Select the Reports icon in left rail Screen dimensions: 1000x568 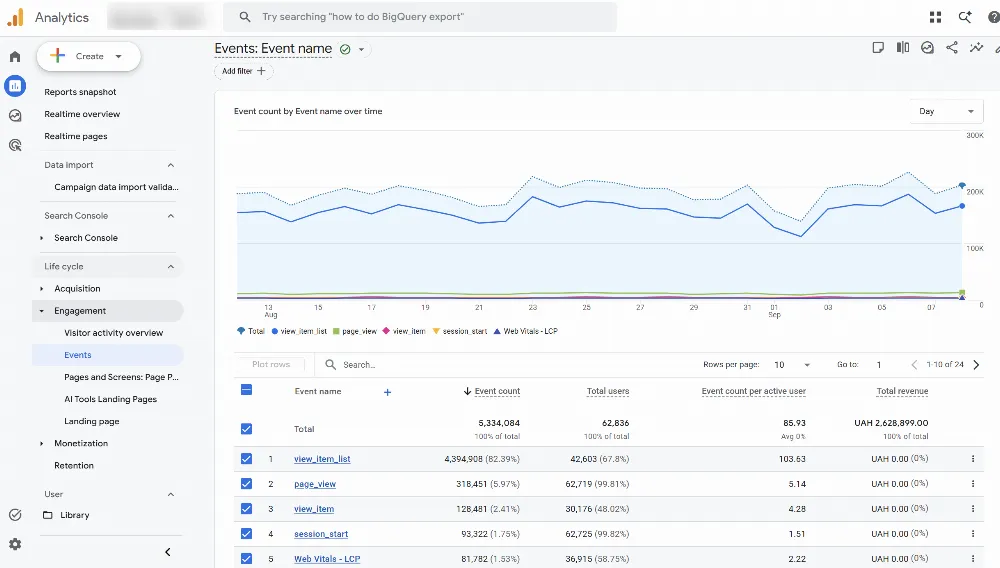pyautogui.click(x=15, y=85)
